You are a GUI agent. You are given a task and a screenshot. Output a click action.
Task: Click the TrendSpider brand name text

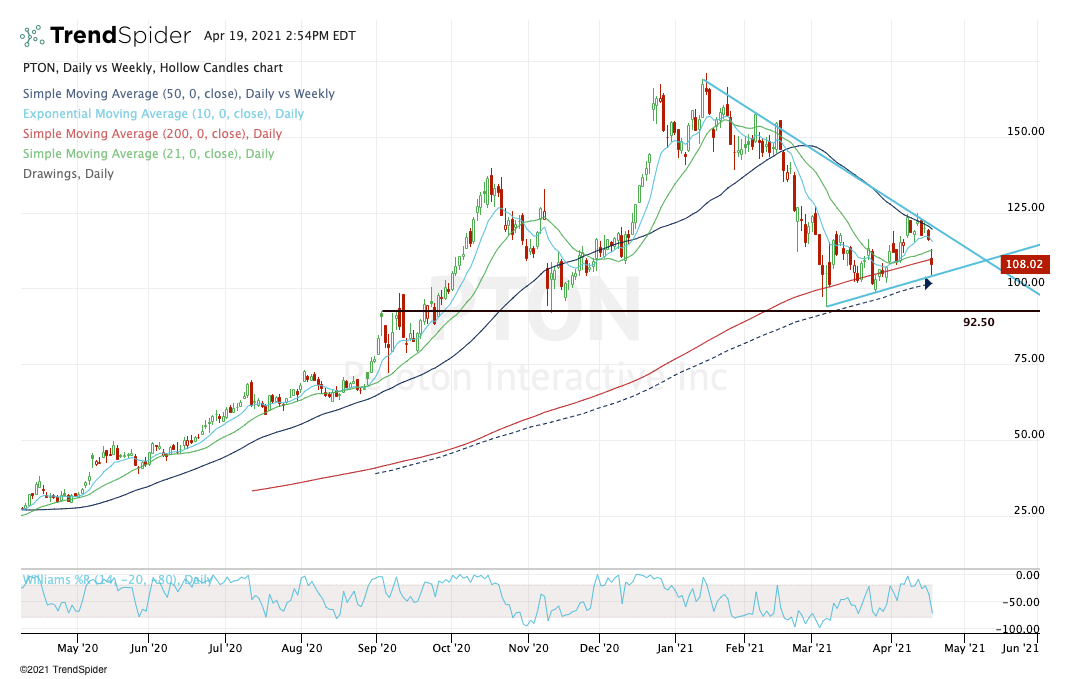point(121,35)
